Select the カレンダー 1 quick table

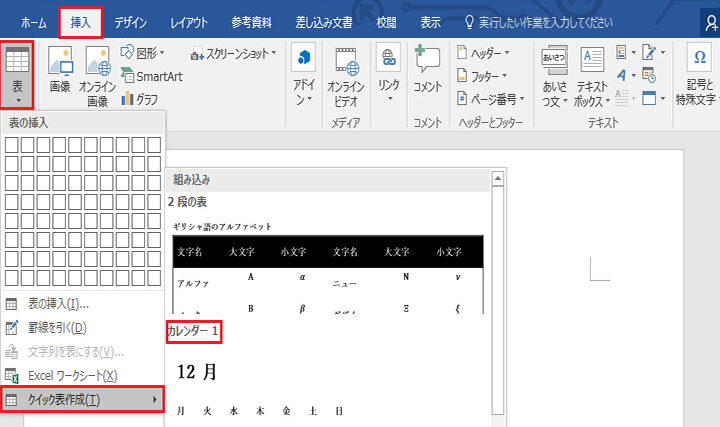pos(194,331)
